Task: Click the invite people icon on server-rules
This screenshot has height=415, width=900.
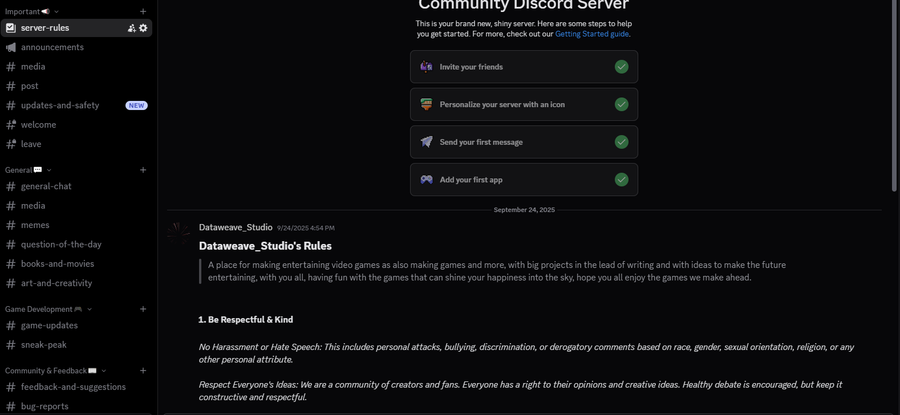Action: [x=131, y=28]
